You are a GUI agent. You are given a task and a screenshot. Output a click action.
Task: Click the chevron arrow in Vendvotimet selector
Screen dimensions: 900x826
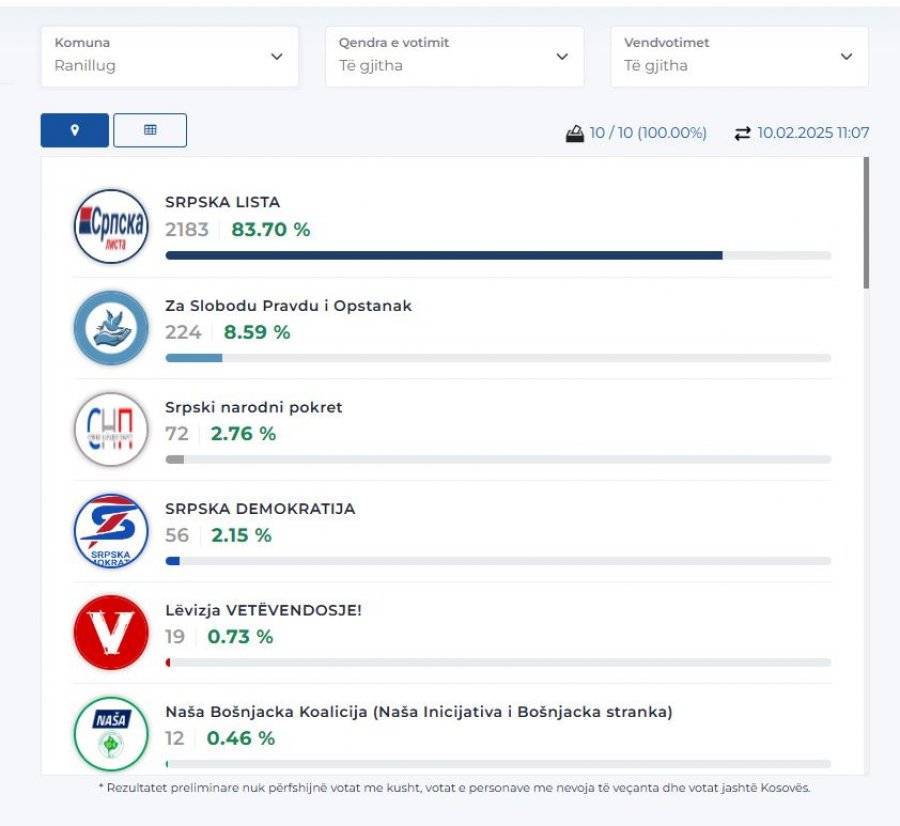(x=846, y=56)
